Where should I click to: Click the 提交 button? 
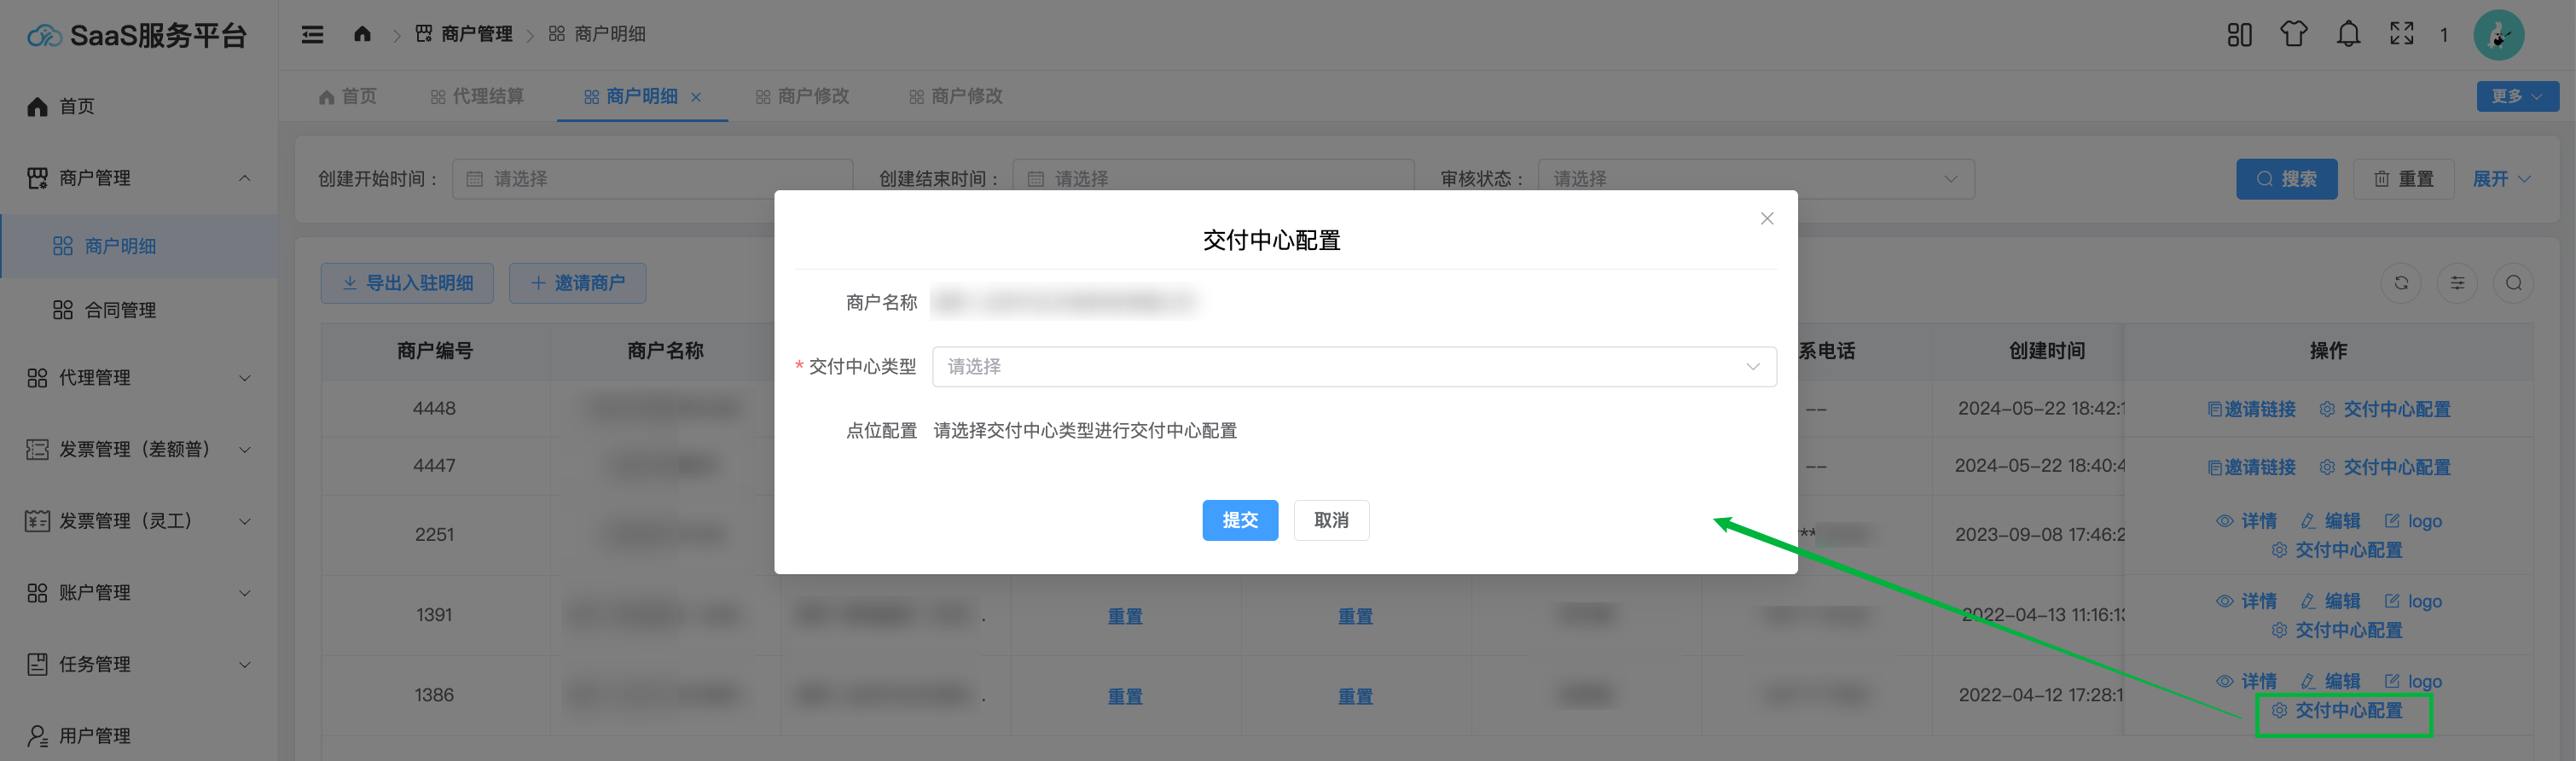click(x=1239, y=520)
